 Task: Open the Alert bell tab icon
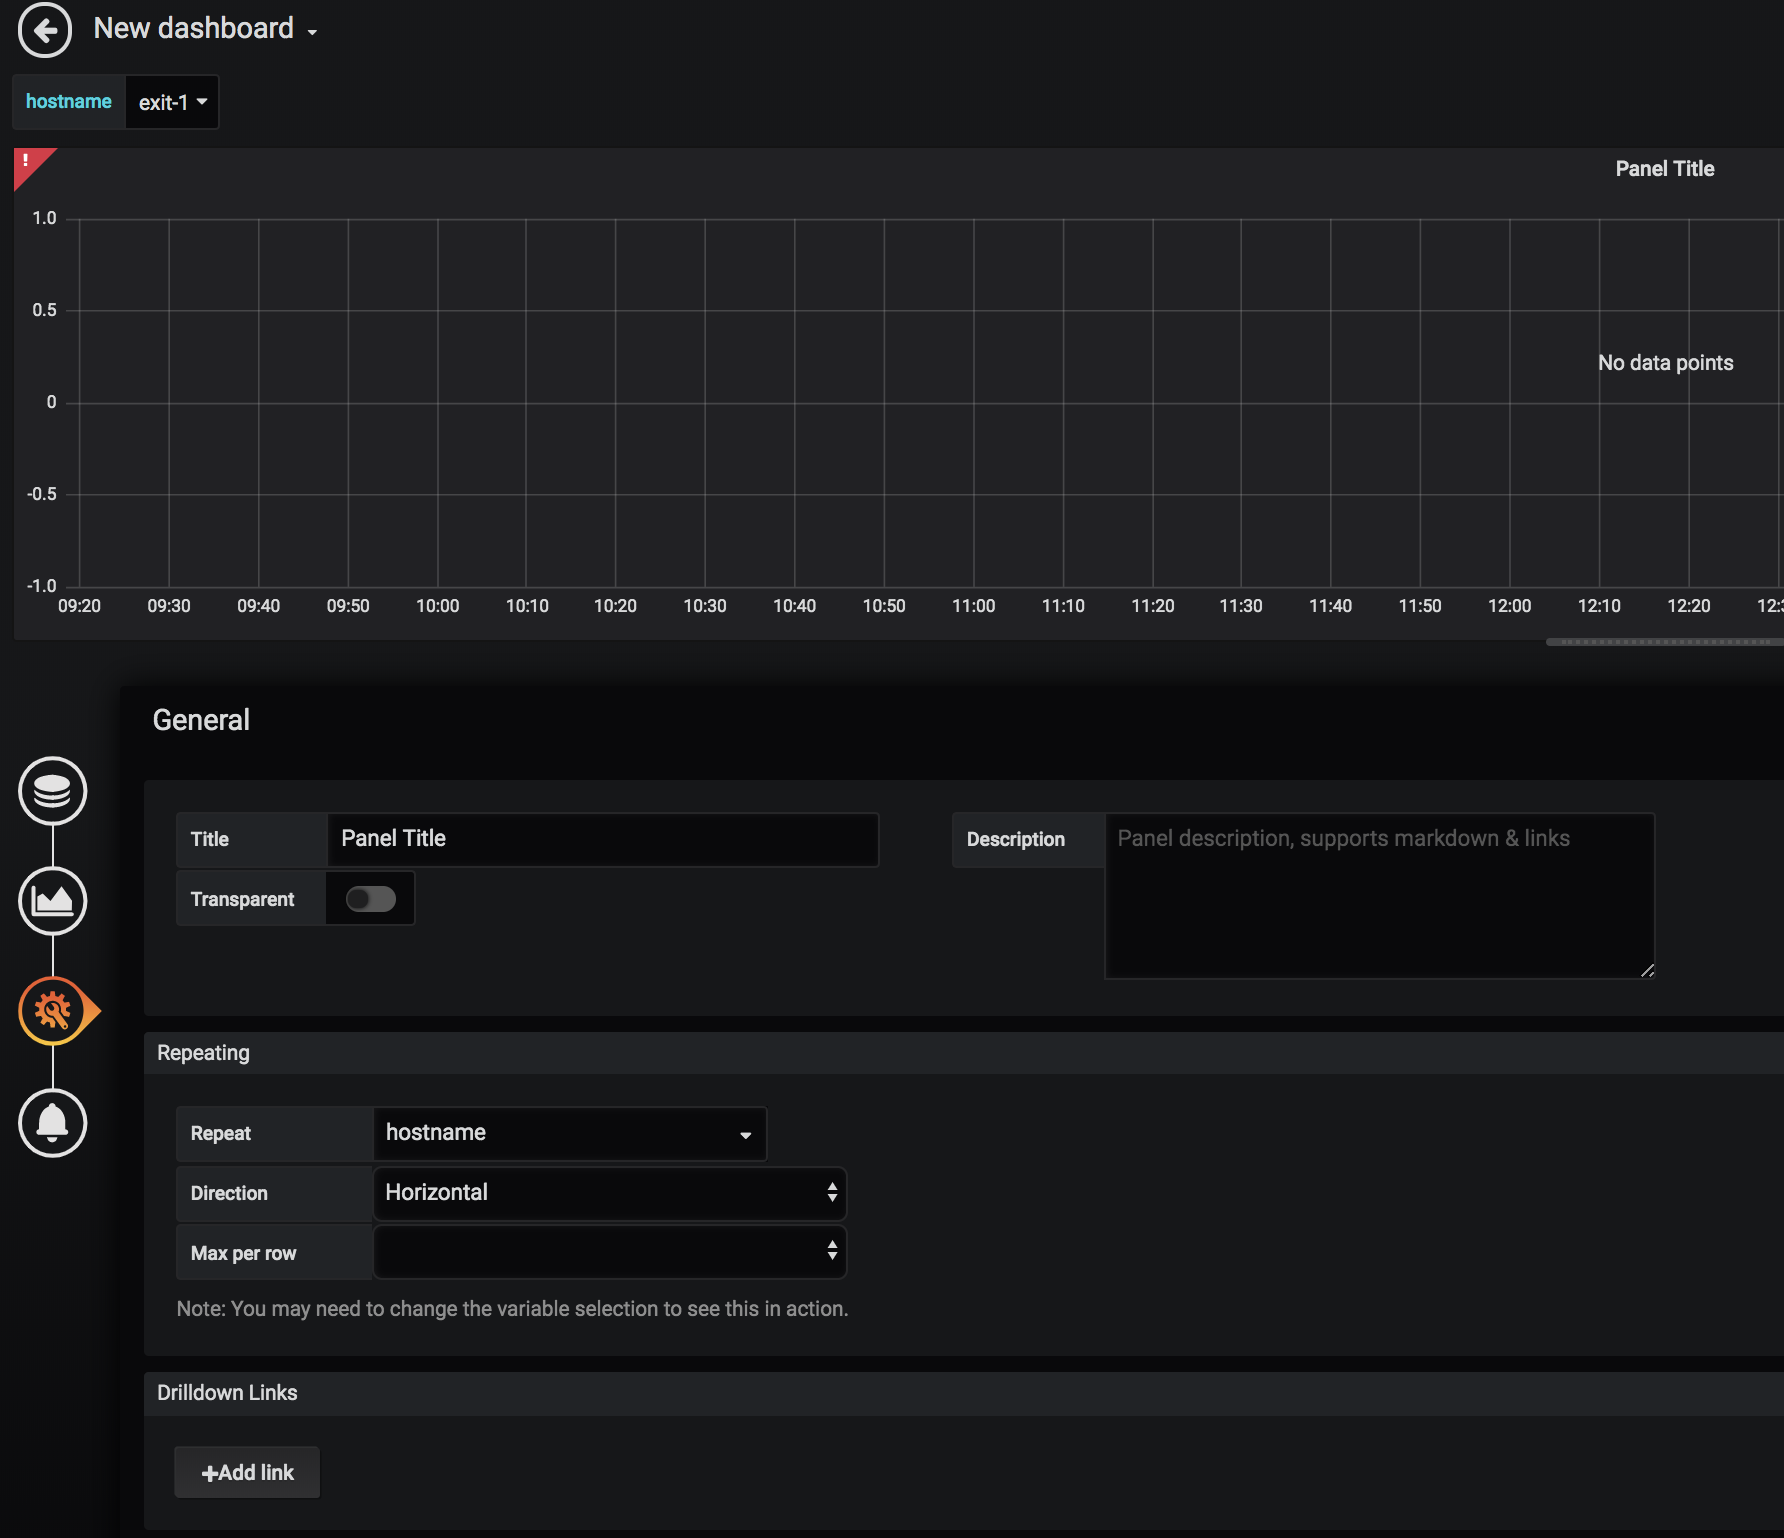point(53,1123)
